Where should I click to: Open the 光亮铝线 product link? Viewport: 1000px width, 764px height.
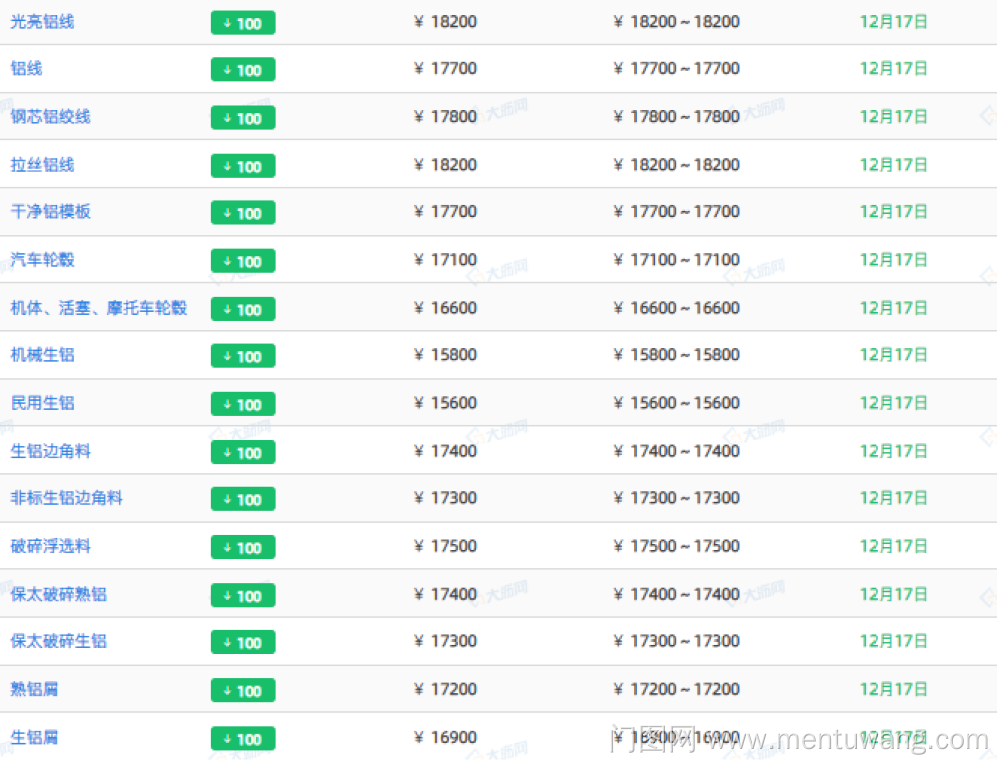(42, 21)
